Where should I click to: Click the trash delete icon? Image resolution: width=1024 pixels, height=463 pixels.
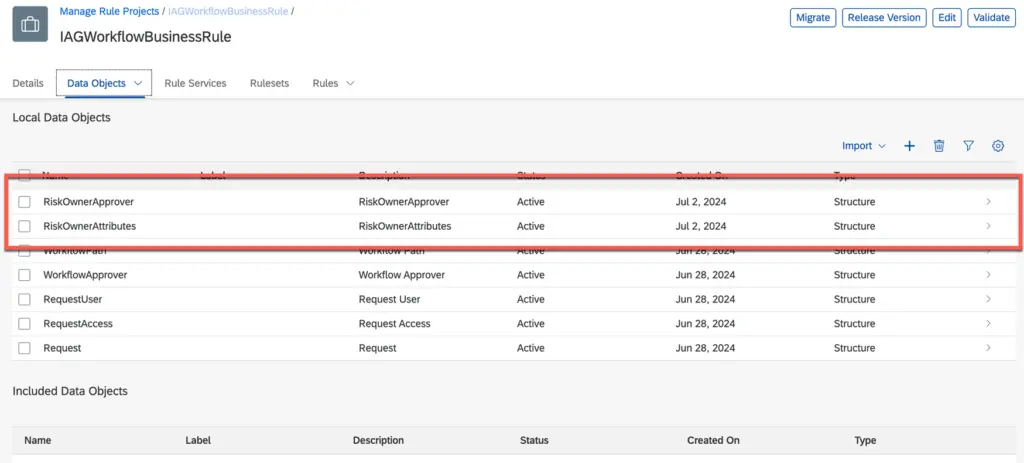(939, 146)
